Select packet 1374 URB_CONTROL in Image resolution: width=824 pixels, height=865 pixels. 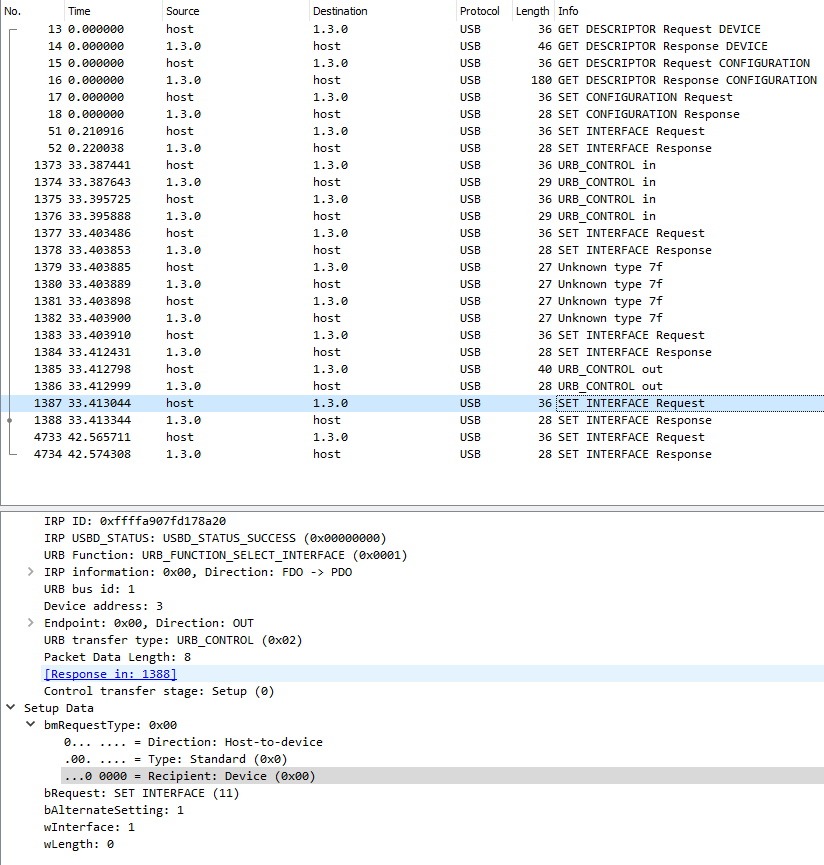point(412,182)
